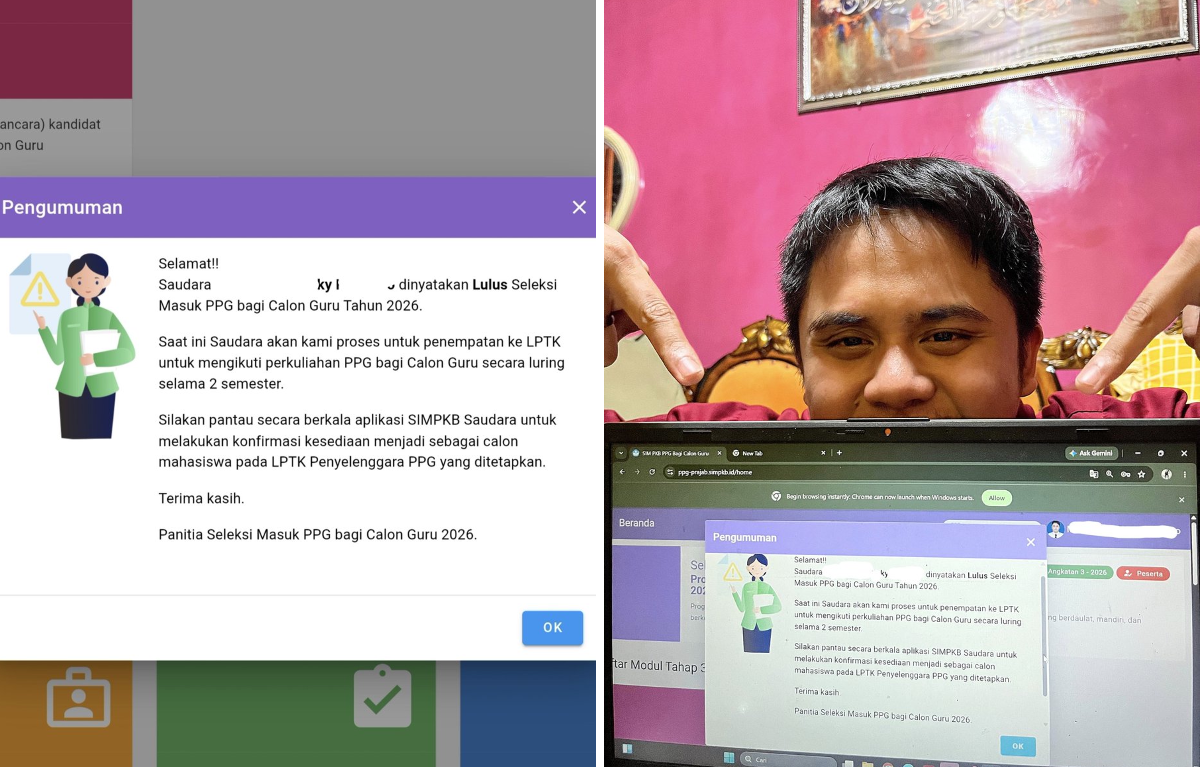The height and width of the screenshot is (767, 1200).
Task: Open the clipboard checkmark tile icon
Action: pos(383,697)
